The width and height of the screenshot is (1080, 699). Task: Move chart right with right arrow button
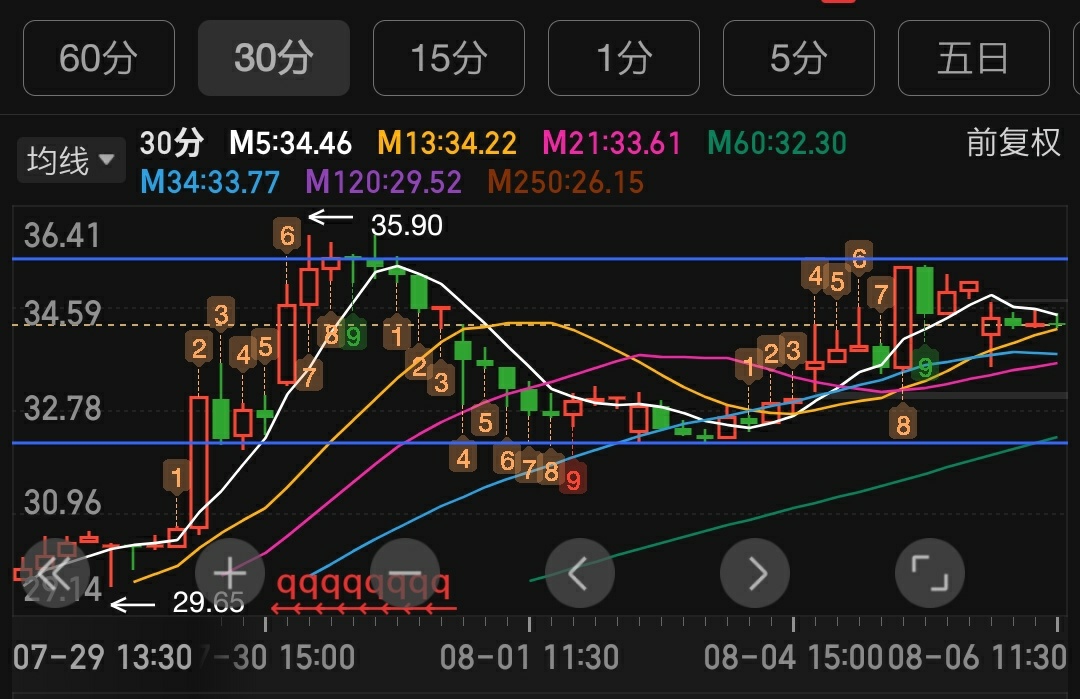pos(755,573)
